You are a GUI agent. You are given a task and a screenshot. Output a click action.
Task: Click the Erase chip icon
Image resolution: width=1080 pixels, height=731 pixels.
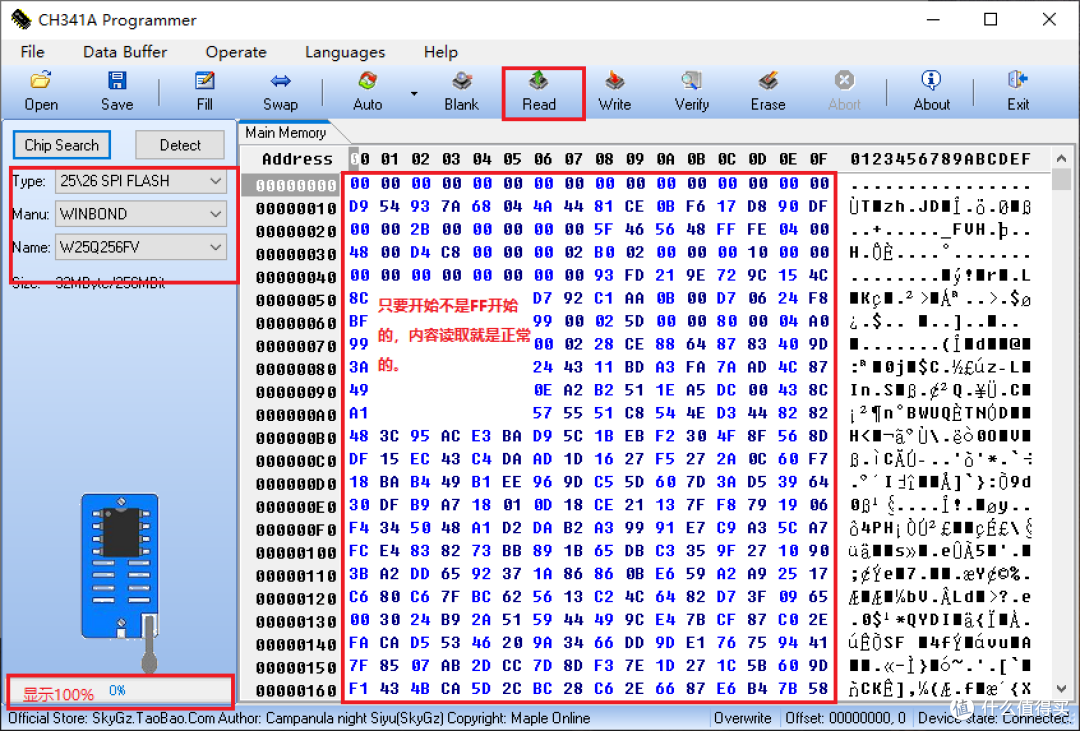pyautogui.click(x=768, y=91)
